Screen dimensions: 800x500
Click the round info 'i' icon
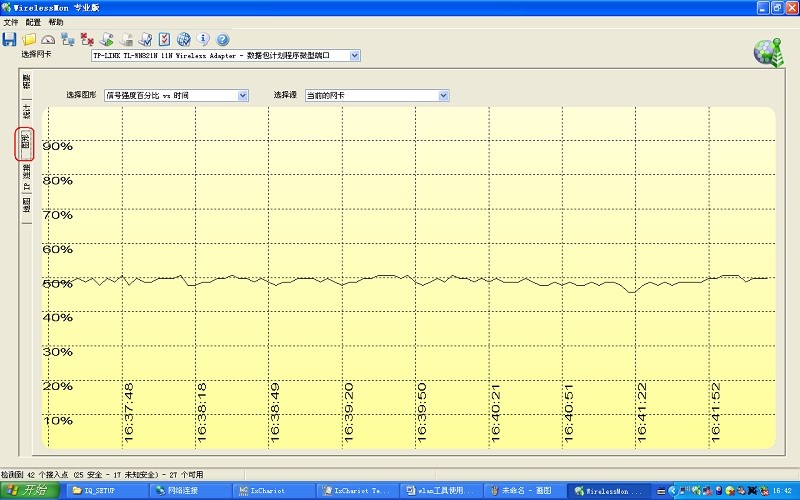click(x=203, y=40)
